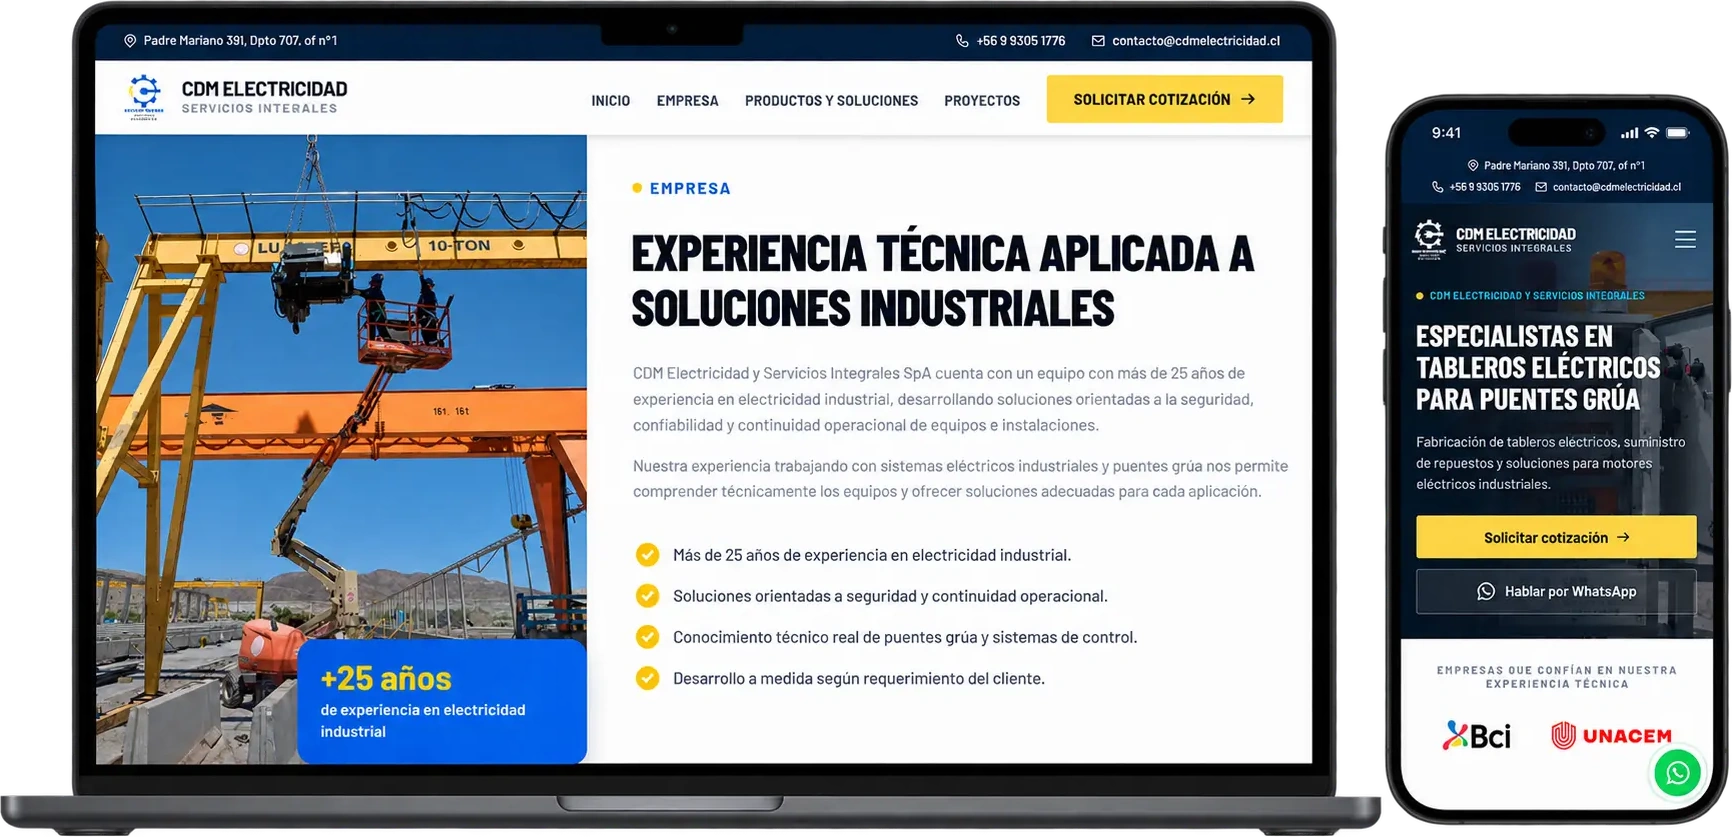Tap 'Solicitar cotización' on the phone
1732x837 pixels.
[1556, 537]
